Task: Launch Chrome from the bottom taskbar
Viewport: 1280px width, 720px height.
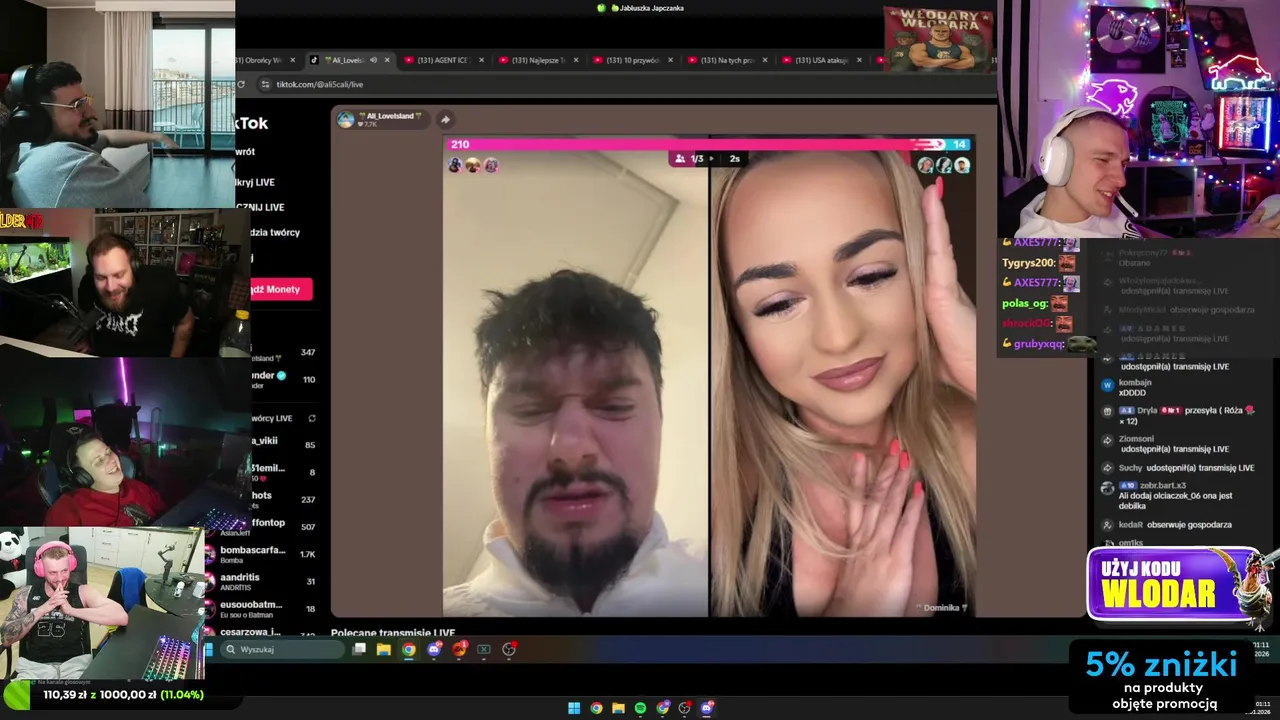Action: [x=596, y=708]
